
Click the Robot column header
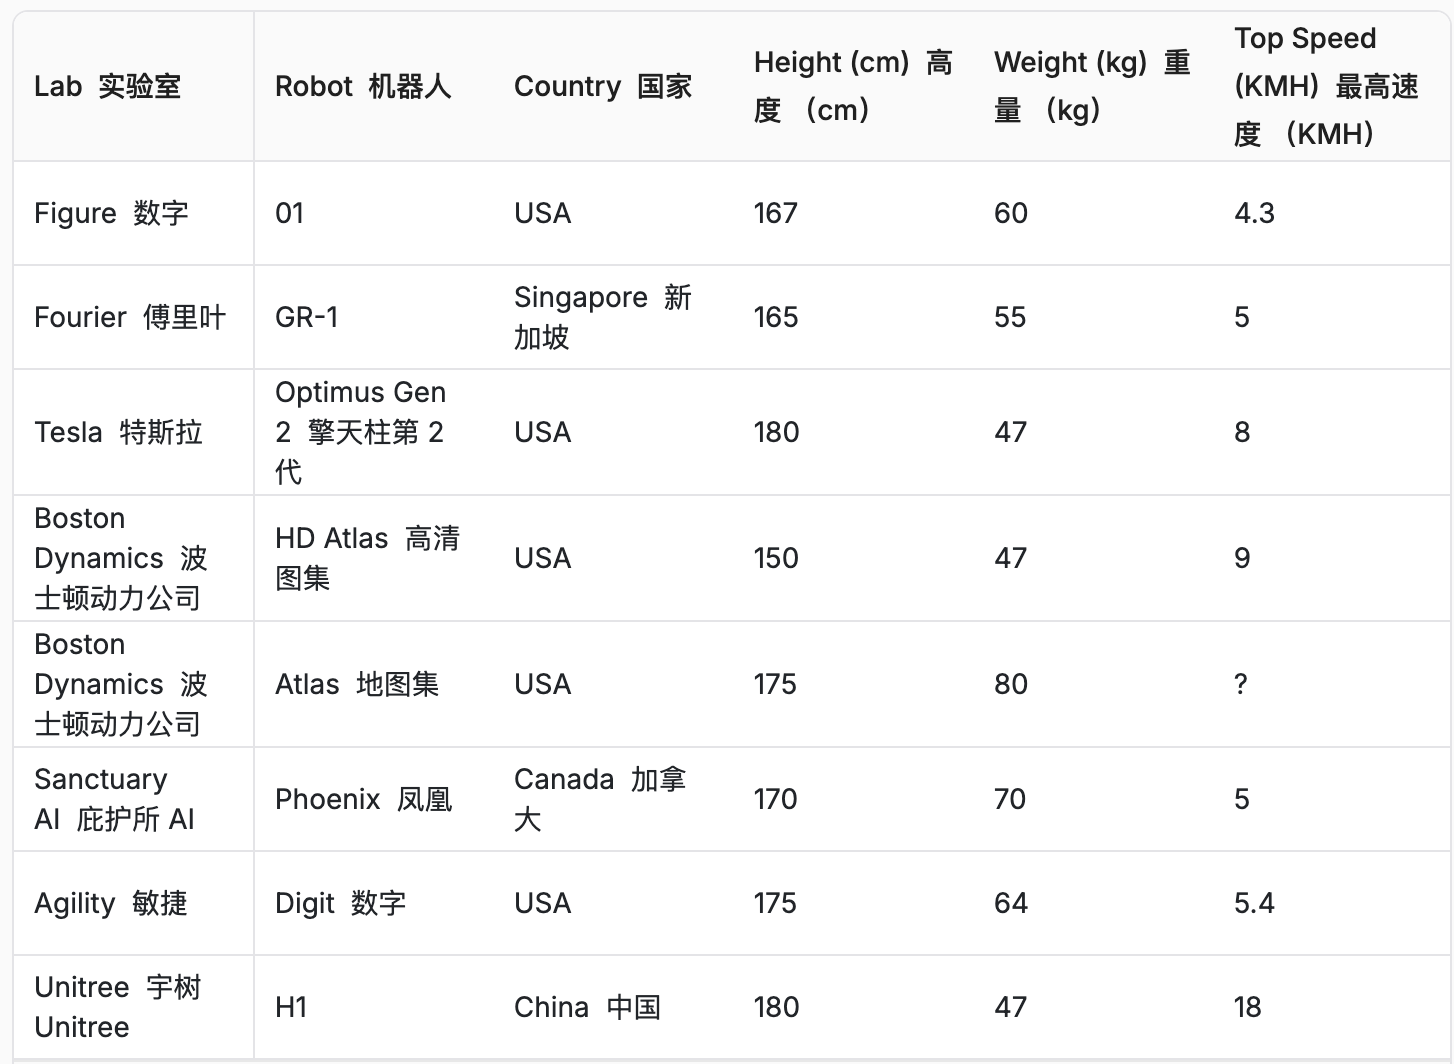tap(363, 86)
